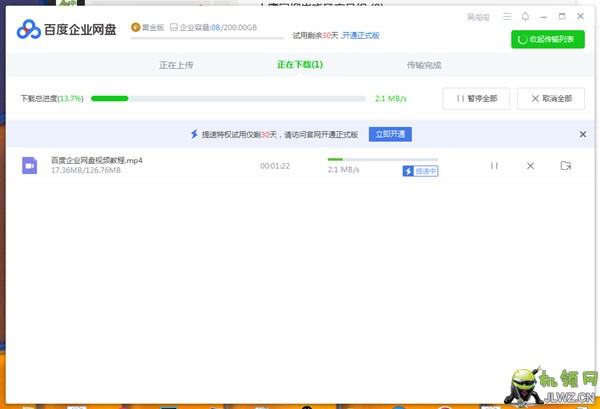Cancel the mp4 file download
Screen dimensions: 600x409
[530, 166]
